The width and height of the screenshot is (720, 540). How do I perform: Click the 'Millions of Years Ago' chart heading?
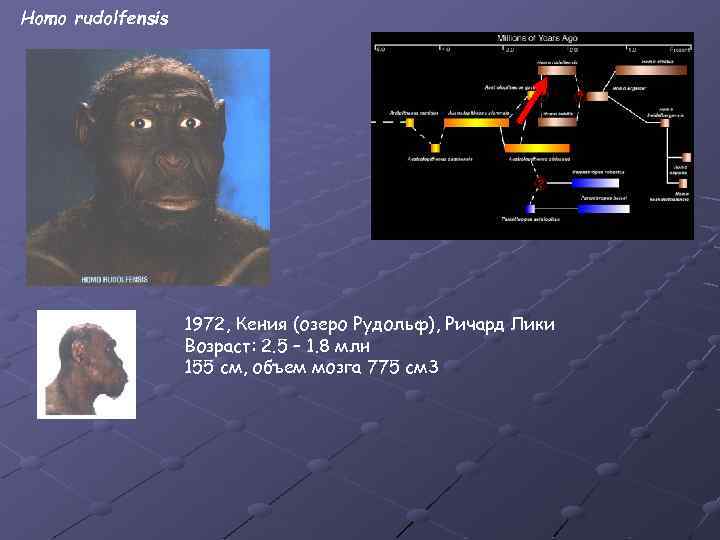click(537, 38)
